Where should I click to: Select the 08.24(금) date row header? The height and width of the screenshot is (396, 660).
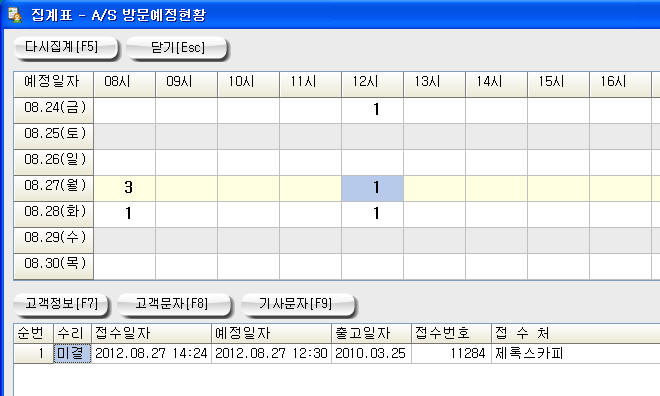[x=53, y=110]
